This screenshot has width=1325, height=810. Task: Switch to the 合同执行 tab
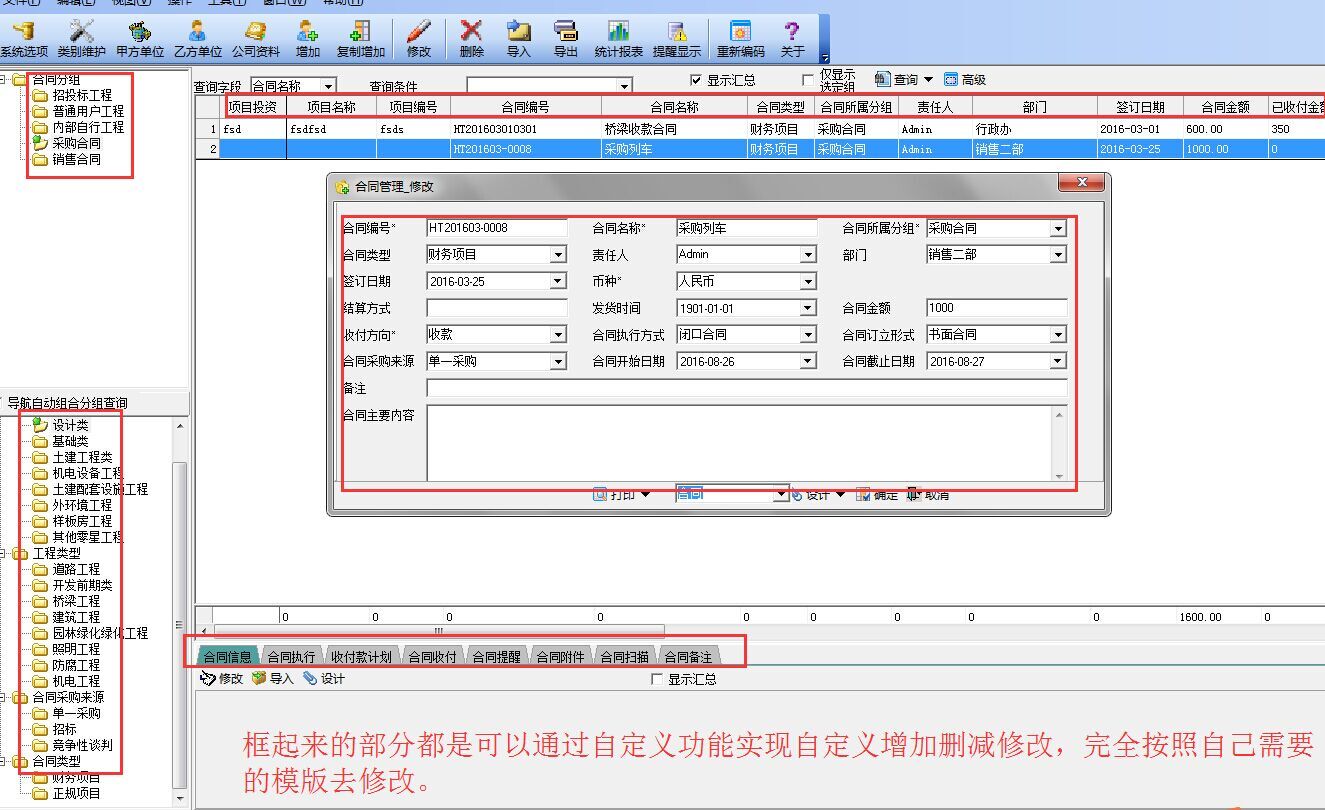click(291, 656)
